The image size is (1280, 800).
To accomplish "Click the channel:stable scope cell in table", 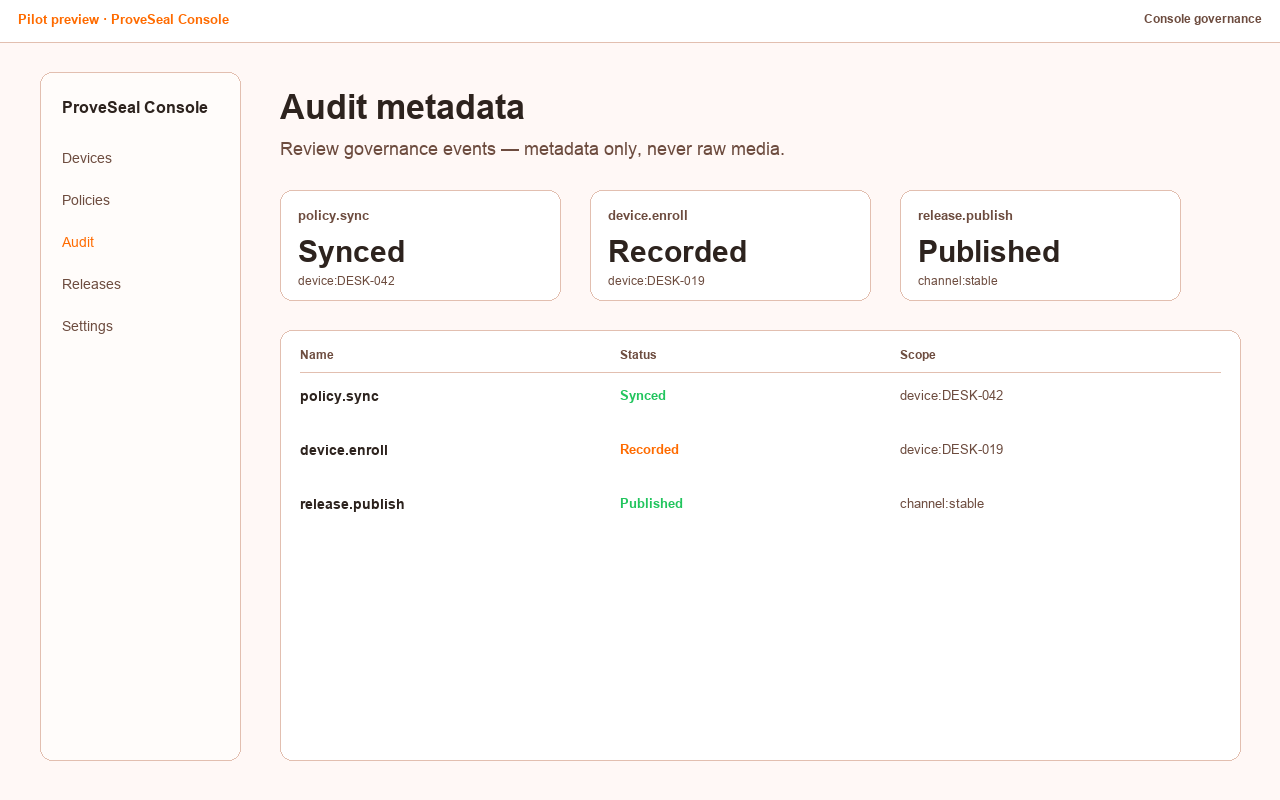I will coord(942,504).
